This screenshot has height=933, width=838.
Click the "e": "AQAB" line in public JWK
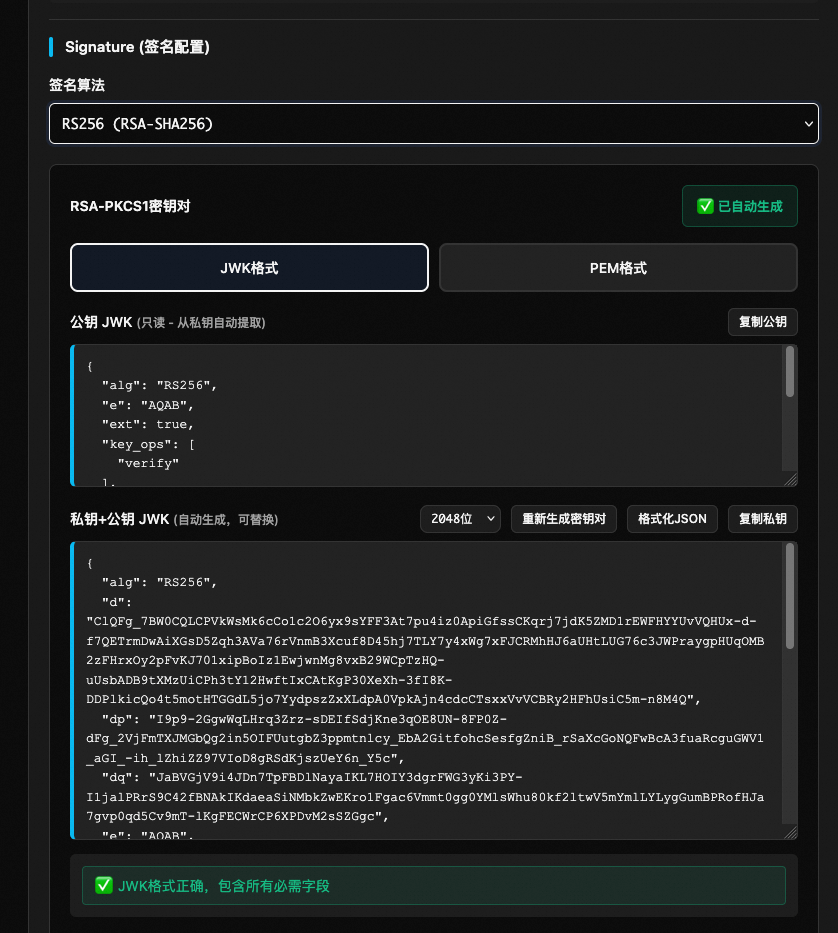pyautogui.click(x=148, y=405)
